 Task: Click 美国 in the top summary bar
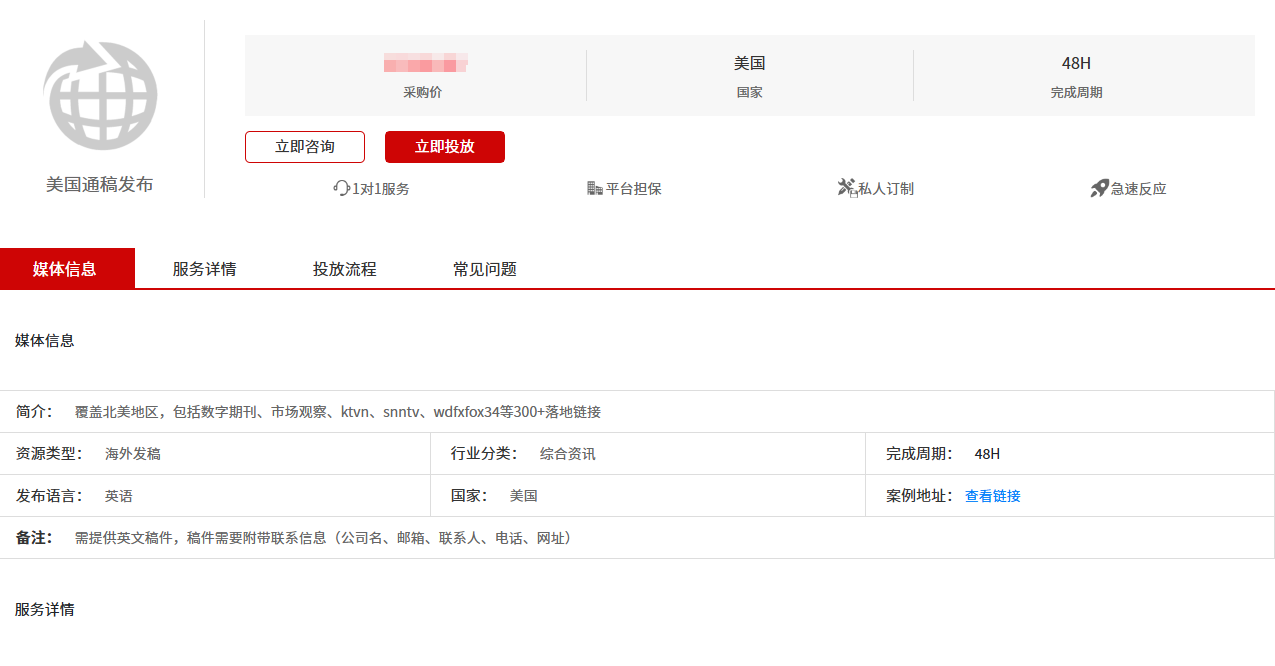pyautogui.click(x=749, y=64)
